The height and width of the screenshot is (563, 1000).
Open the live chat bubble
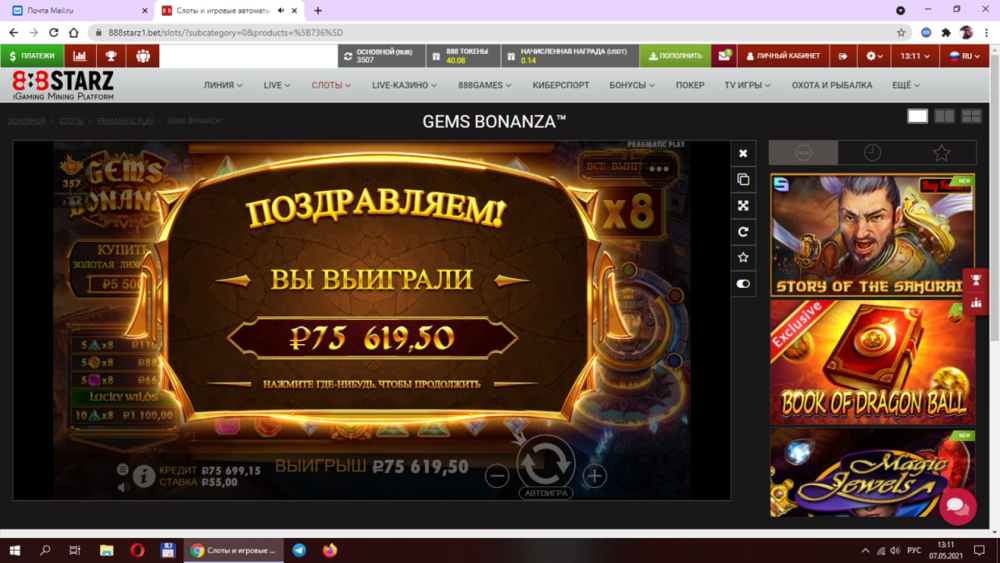coord(957,506)
